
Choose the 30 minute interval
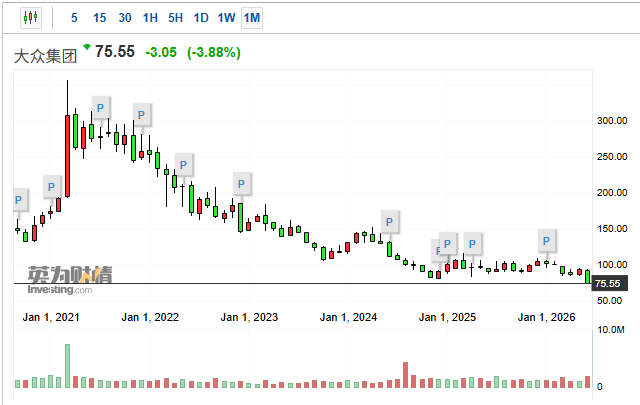[125, 18]
